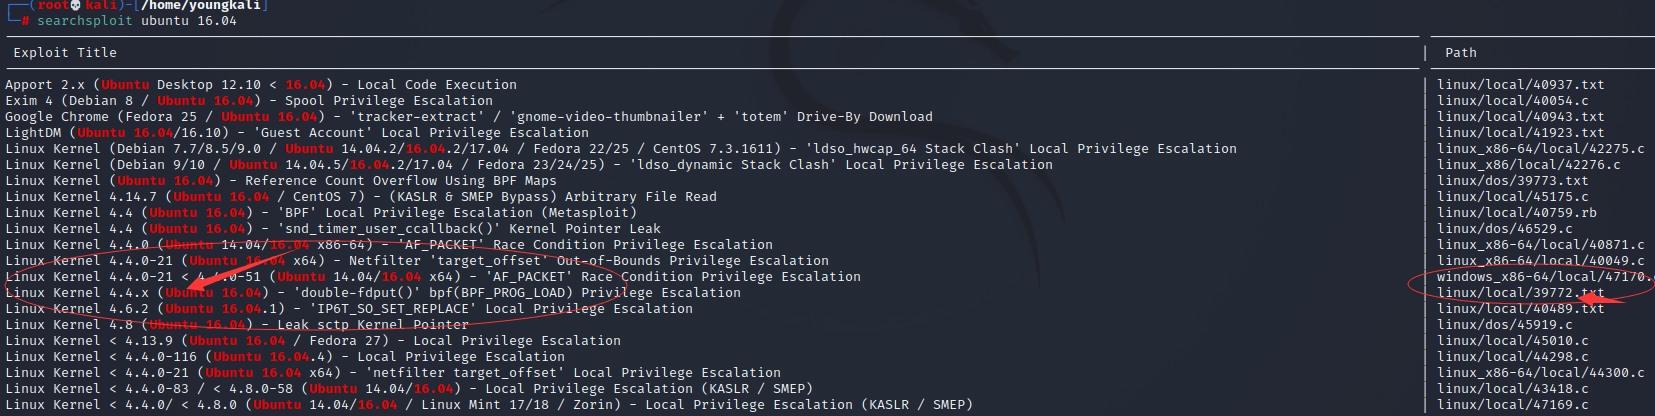Click path linux/local/45010.c

(1512, 341)
